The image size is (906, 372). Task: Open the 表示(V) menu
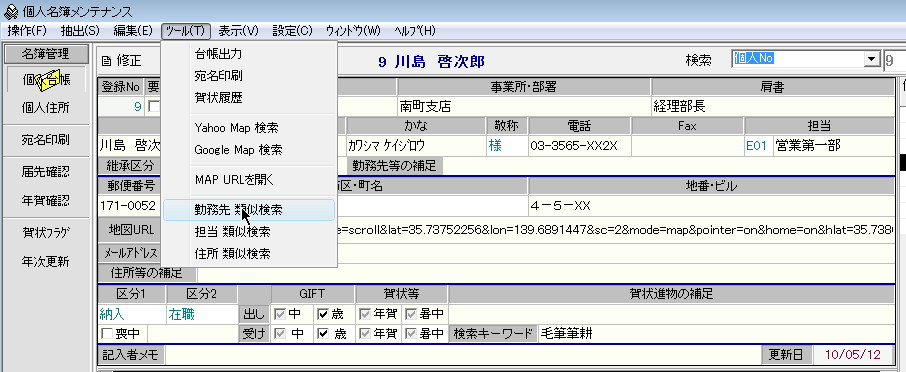pyautogui.click(x=239, y=31)
